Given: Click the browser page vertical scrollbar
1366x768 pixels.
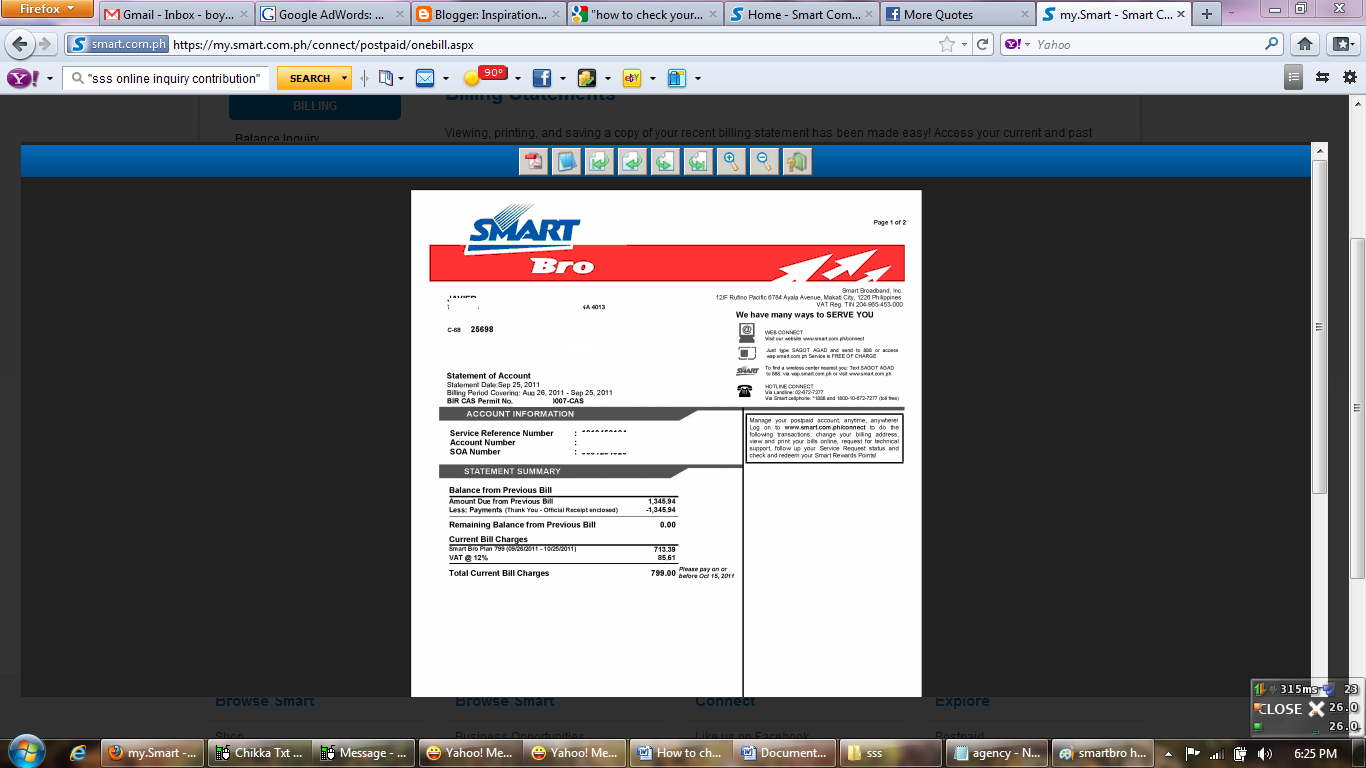Looking at the screenshot, I should 1357,408.
